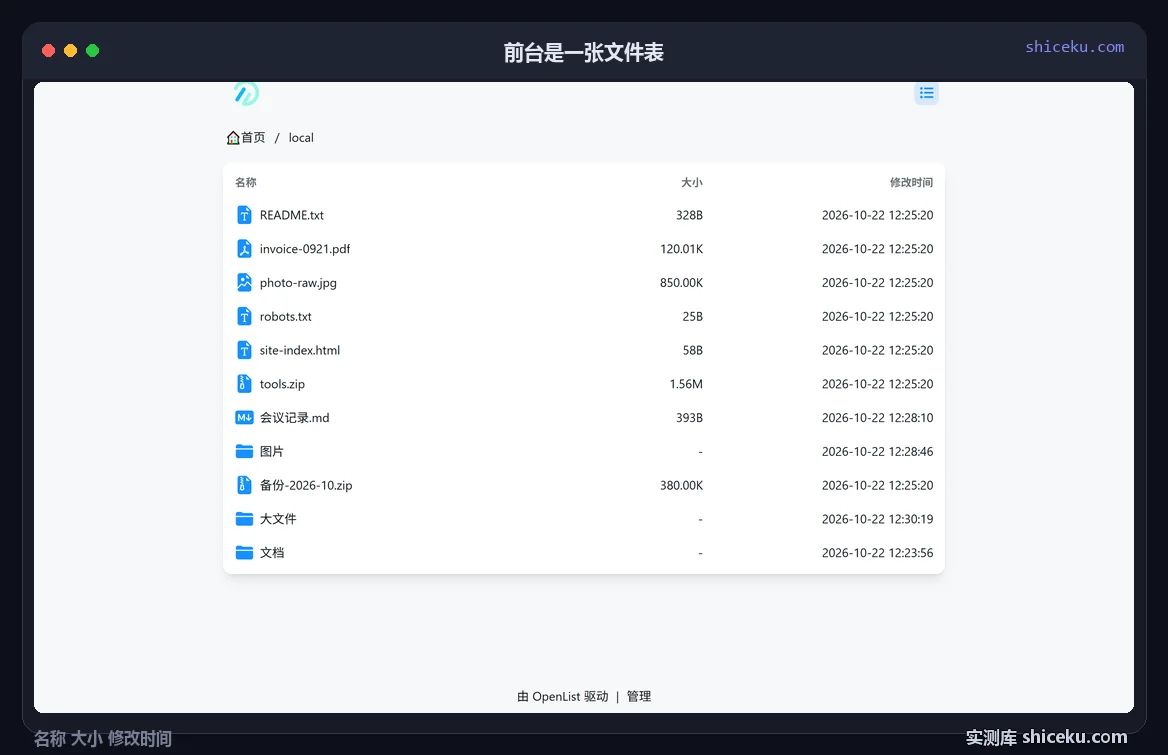Click the 25B size value
The height and width of the screenshot is (755, 1168).
tap(693, 316)
